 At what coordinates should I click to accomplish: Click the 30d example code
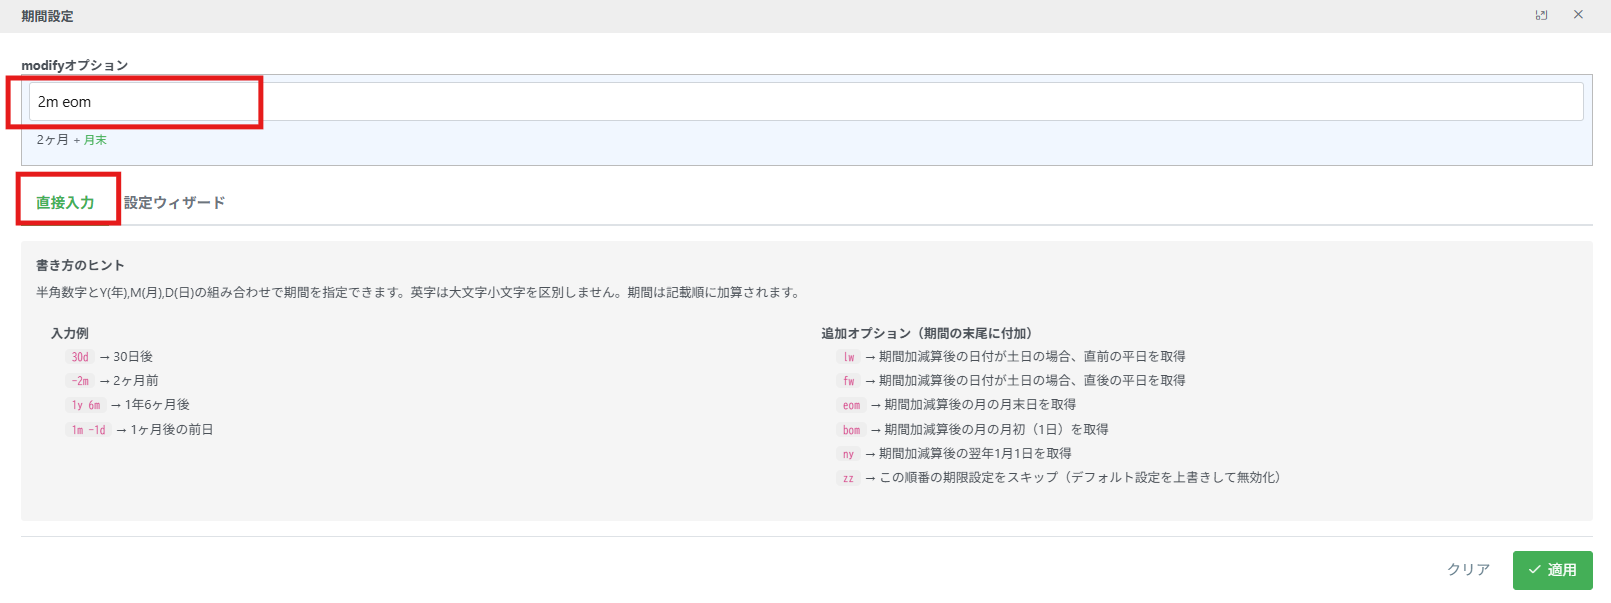pos(80,357)
